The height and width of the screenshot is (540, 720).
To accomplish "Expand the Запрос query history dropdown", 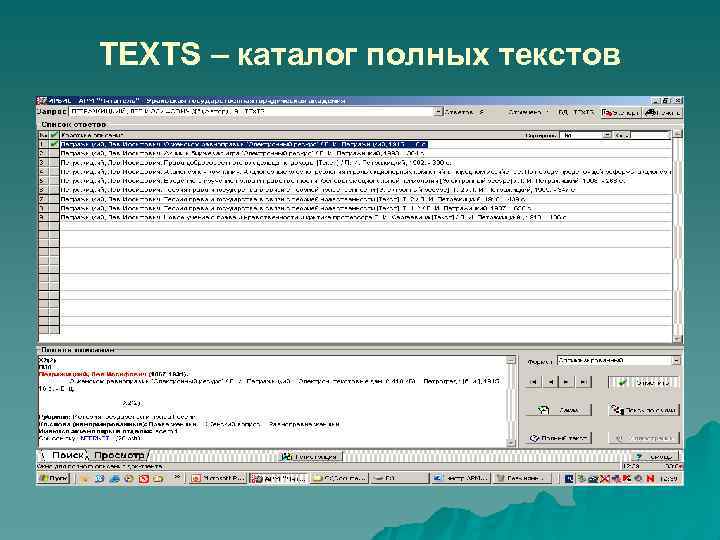I will [438, 112].
